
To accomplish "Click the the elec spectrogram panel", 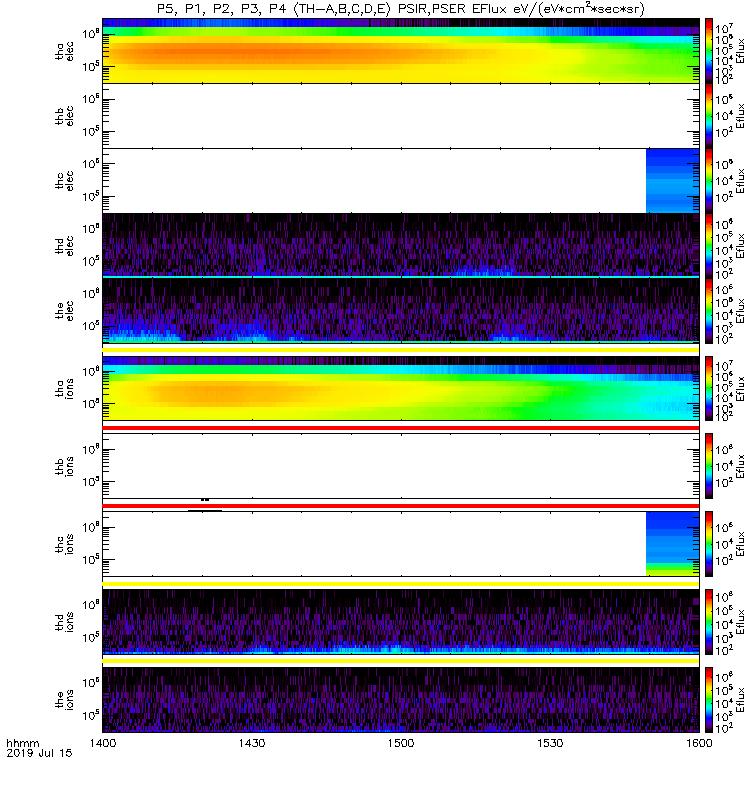I will coord(401,310).
